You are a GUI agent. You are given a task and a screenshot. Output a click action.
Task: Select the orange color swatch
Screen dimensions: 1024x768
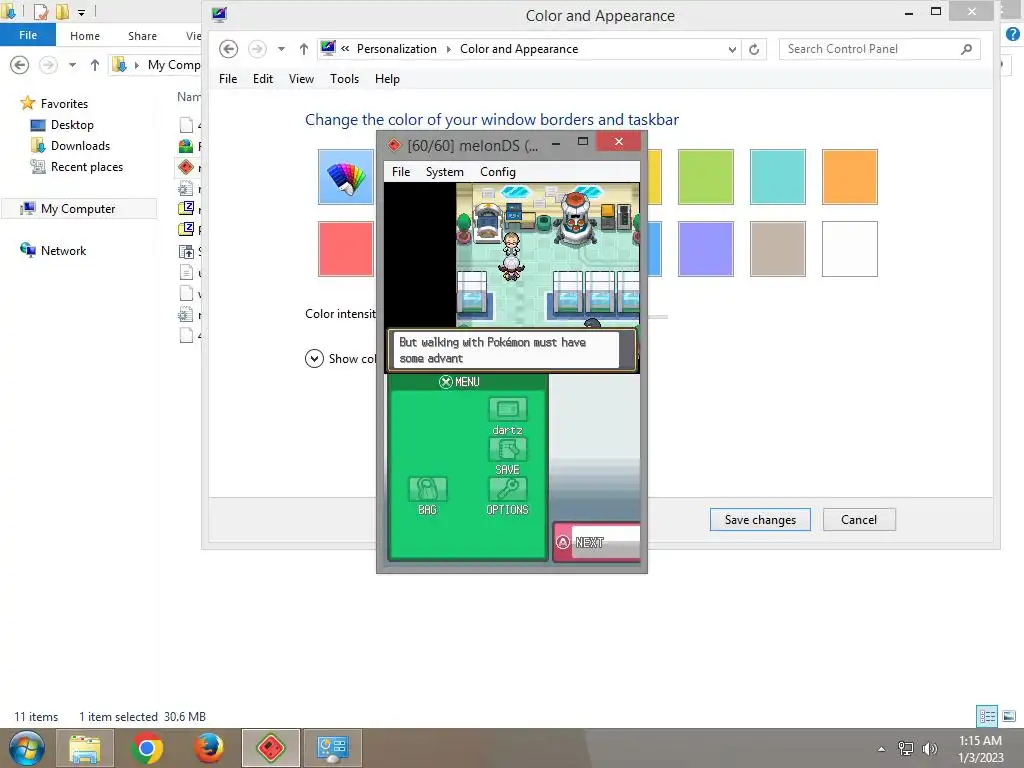point(850,177)
